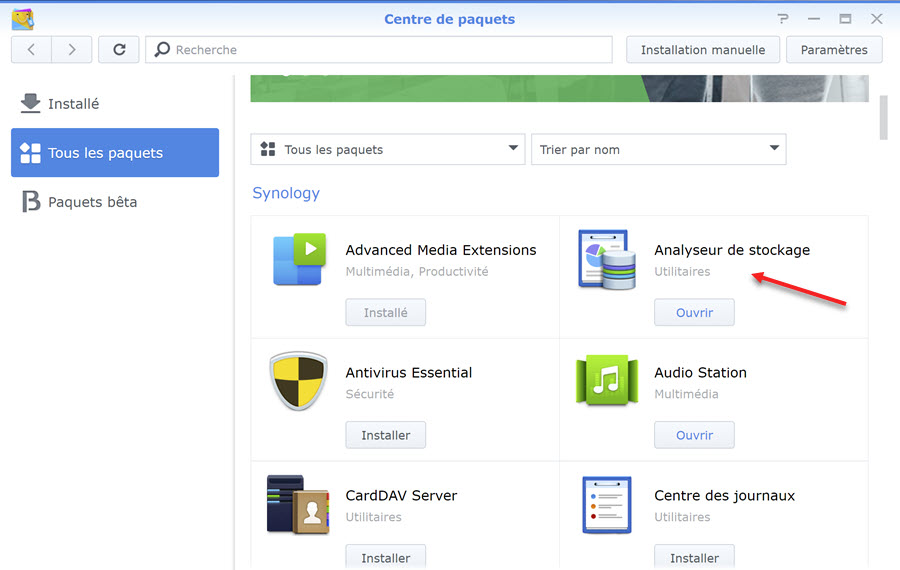
Task: Click the Synology section heading
Action: (286, 193)
